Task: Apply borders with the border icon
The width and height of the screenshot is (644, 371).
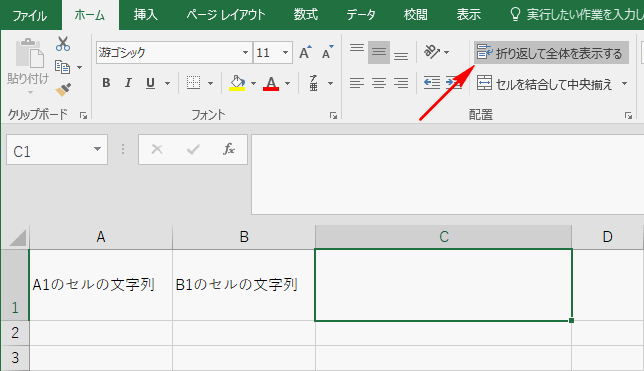Action: [x=193, y=83]
